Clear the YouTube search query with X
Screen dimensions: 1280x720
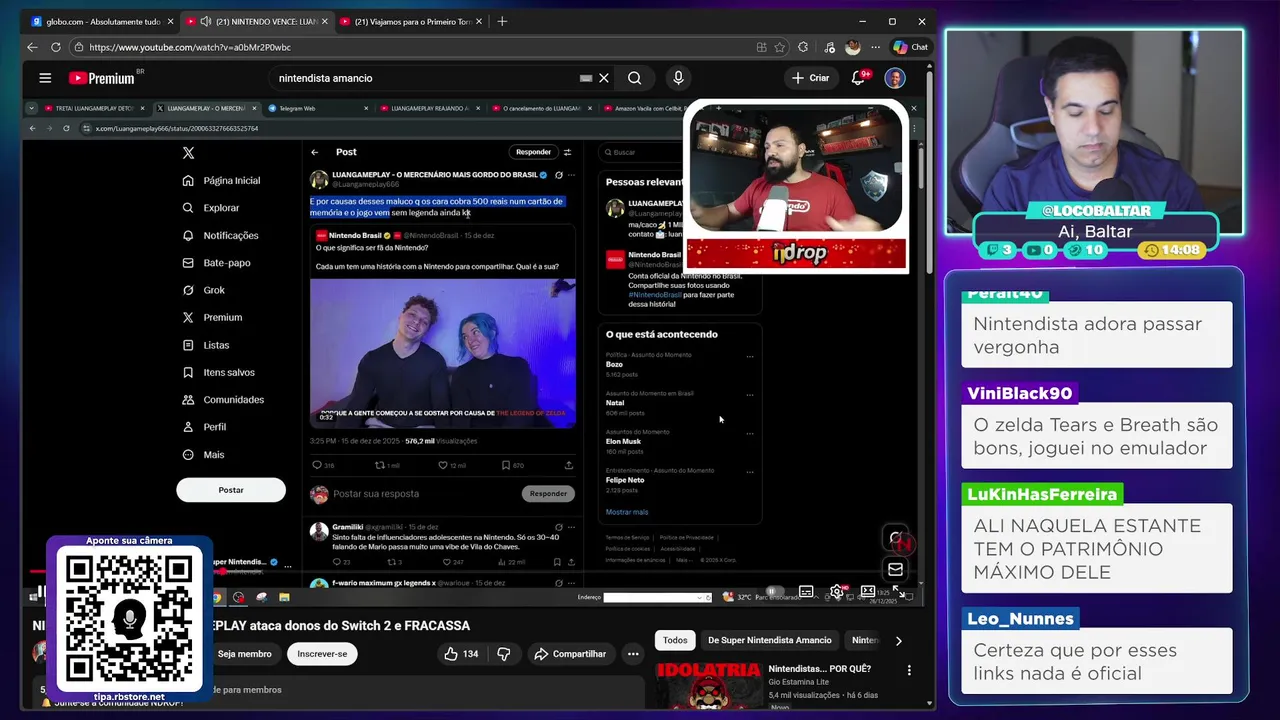click(x=604, y=78)
